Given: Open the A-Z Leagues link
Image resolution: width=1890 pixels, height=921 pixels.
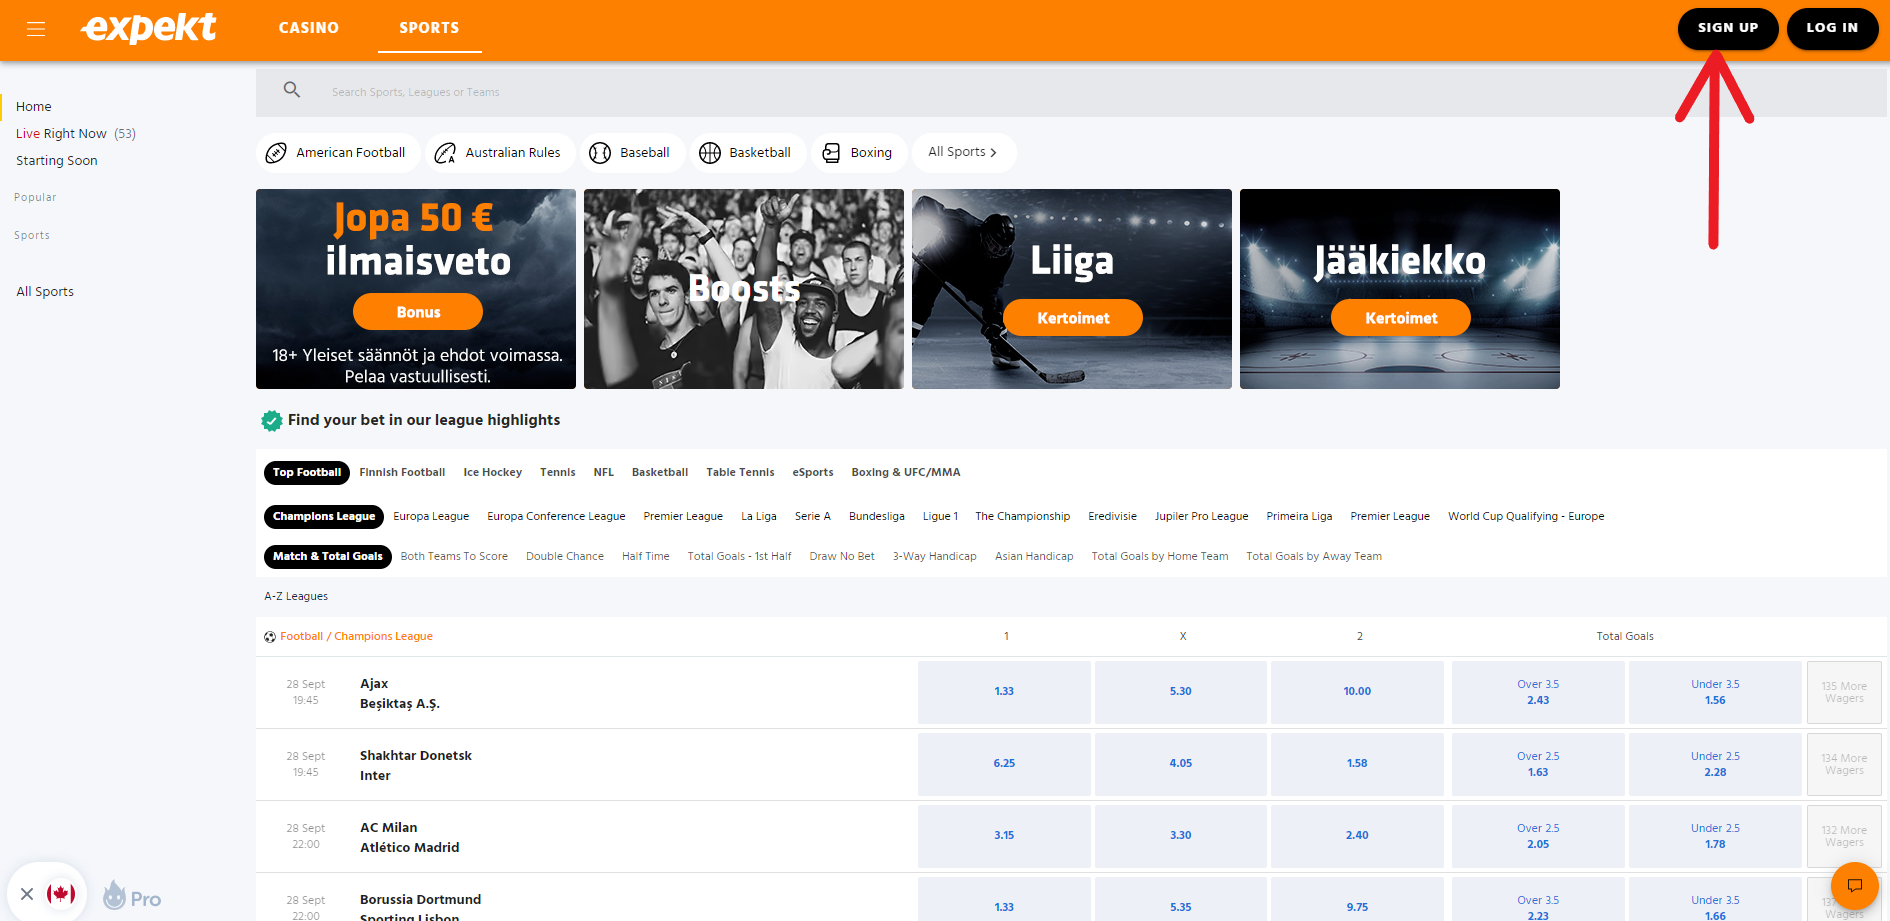Looking at the screenshot, I should pos(296,597).
